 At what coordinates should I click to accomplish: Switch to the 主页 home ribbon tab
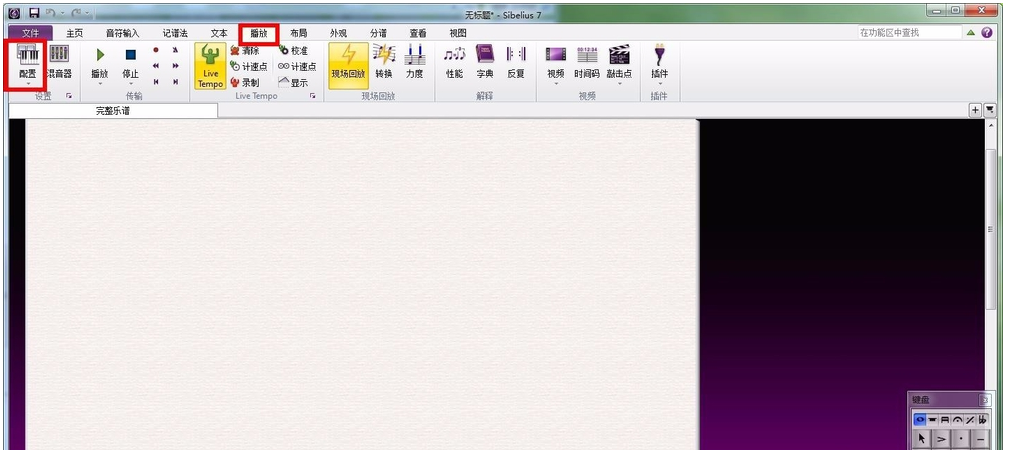point(74,33)
